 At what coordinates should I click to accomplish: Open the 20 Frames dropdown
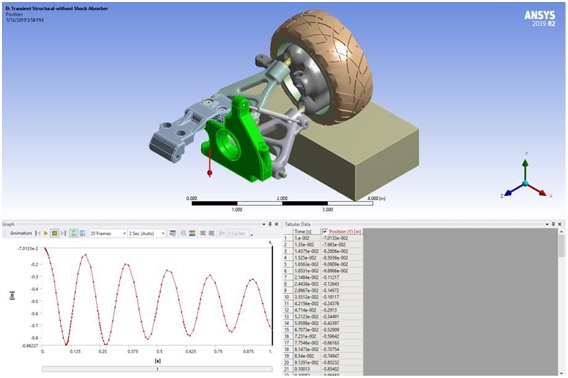108,233
